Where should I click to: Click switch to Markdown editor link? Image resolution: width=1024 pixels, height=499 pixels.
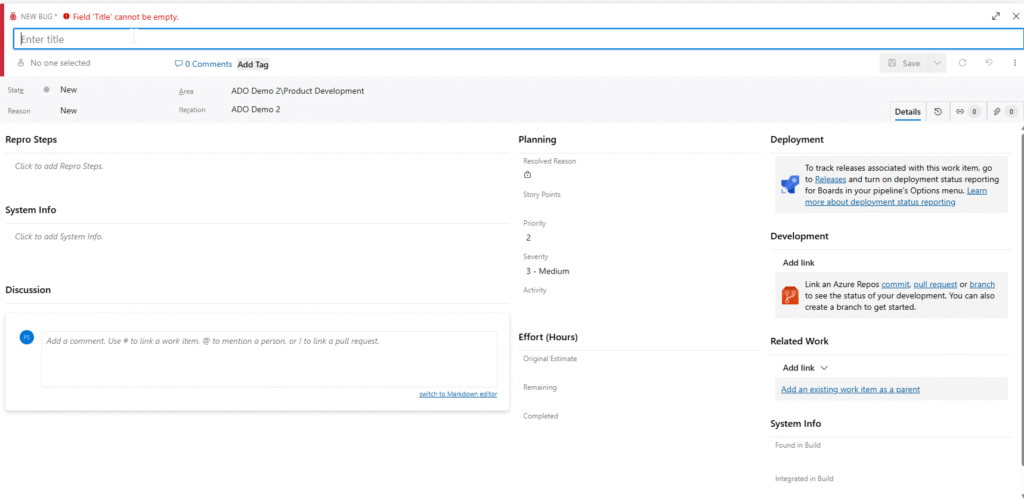pyautogui.click(x=457, y=394)
